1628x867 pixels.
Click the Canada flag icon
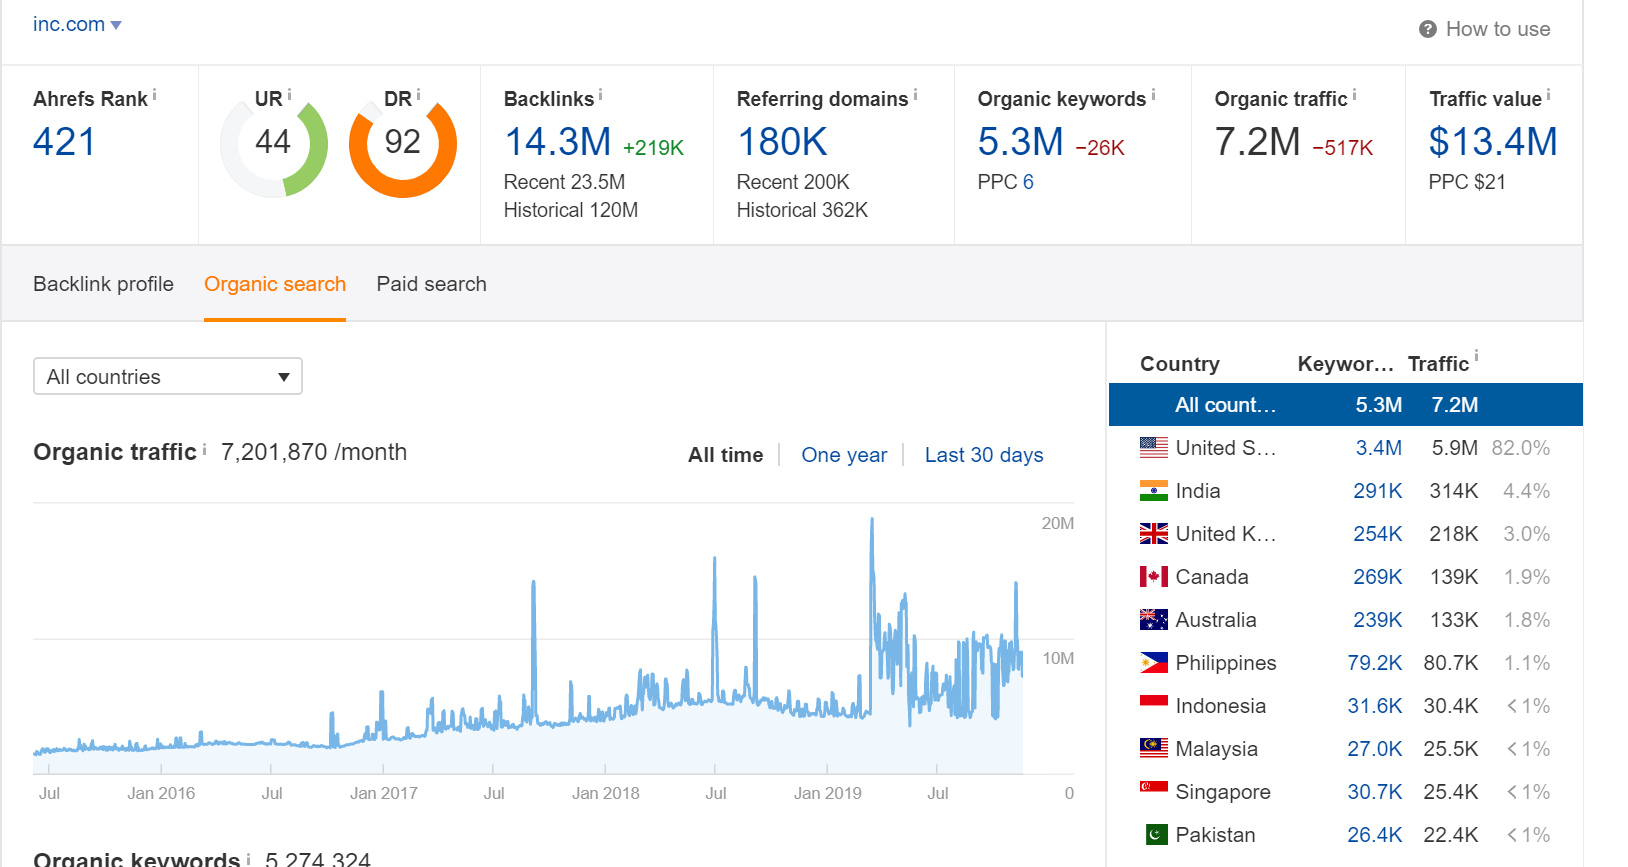[x=1154, y=577]
